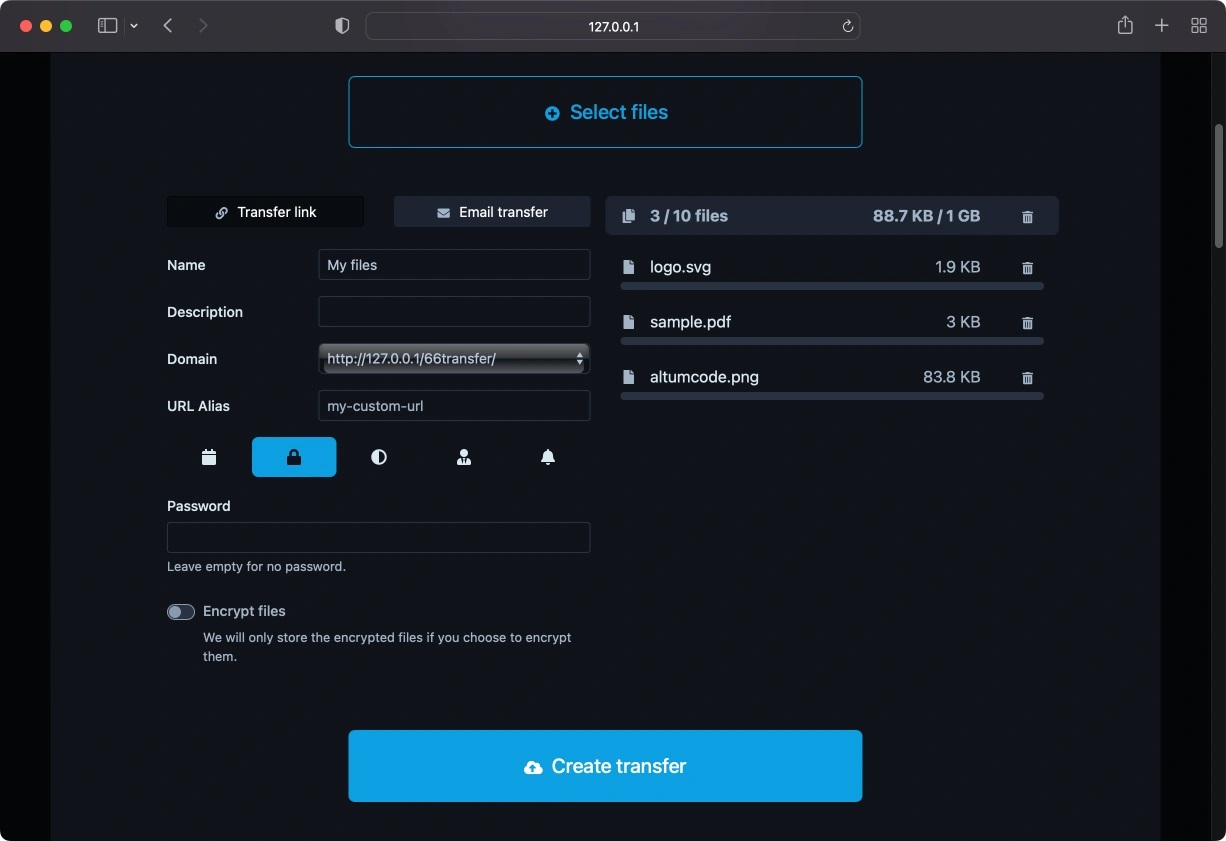Focus the URL Alias input field
The width and height of the screenshot is (1226, 841).
pos(454,405)
